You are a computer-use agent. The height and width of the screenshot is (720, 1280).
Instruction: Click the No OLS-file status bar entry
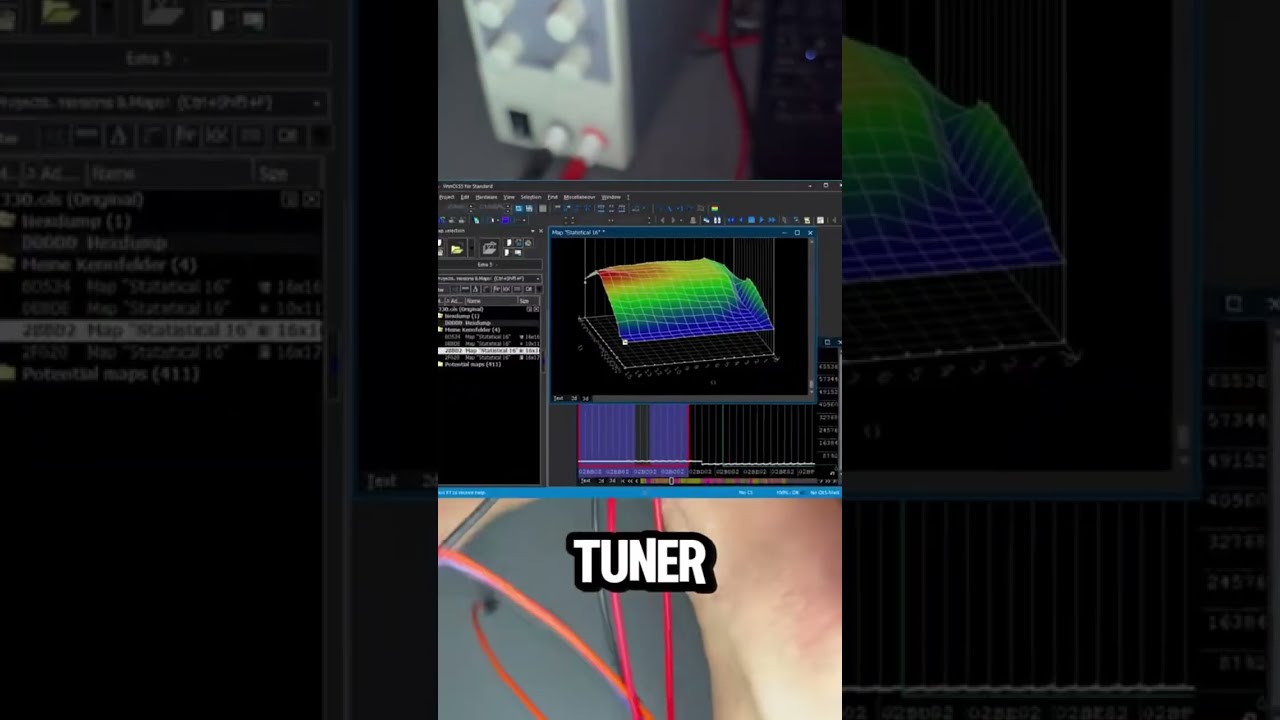click(x=824, y=492)
